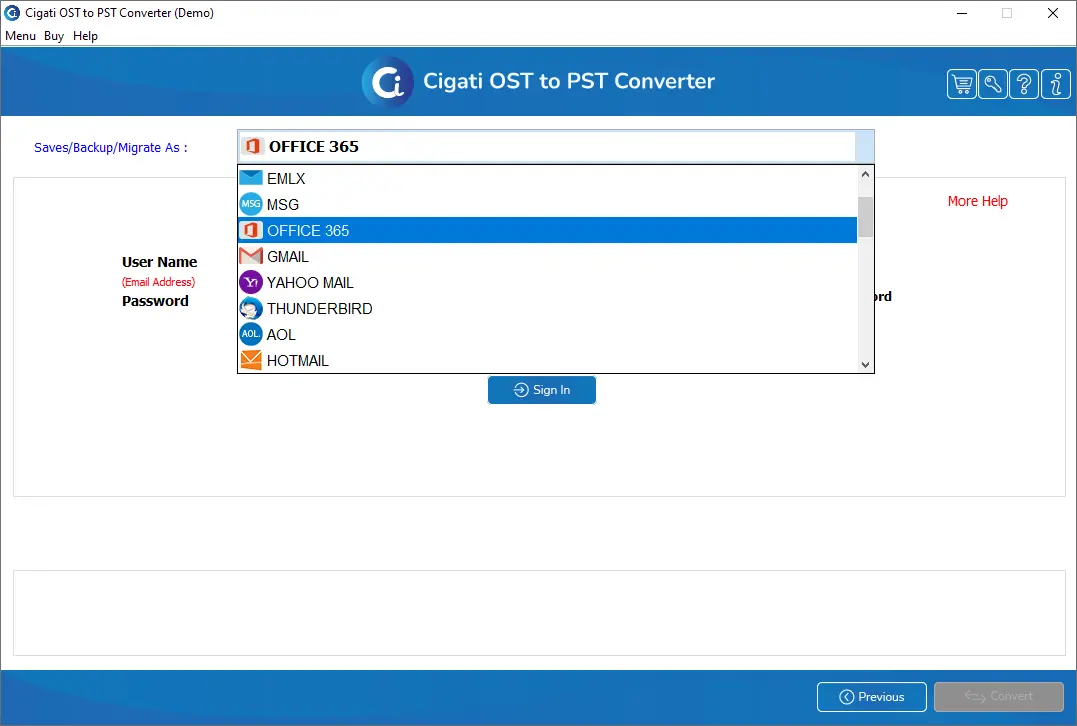Image resolution: width=1077 pixels, height=726 pixels.
Task: Click the Saves/Backup/Migrate As label
Action: click(x=111, y=148)
